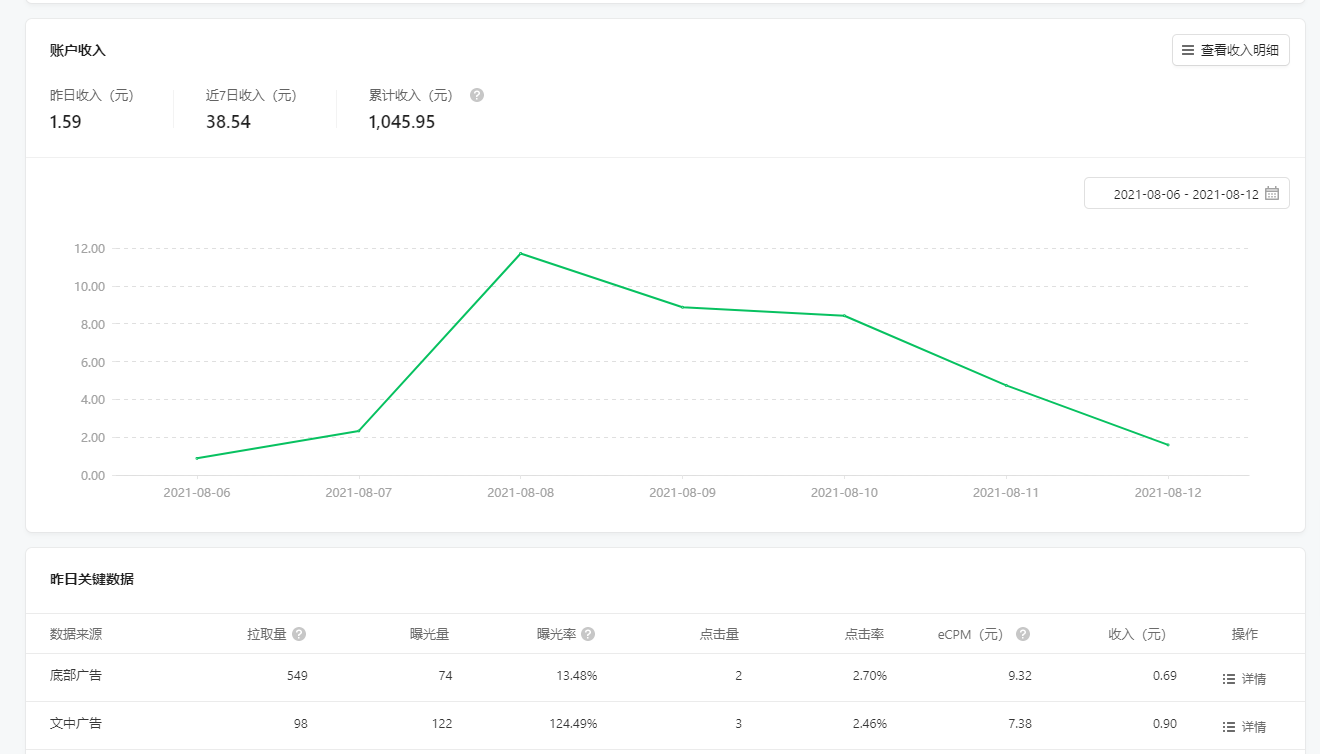Click the chart peak at 2021-08-08
Image resolution: width=1320 pixels, height=754 pixels.
(520, 253)
